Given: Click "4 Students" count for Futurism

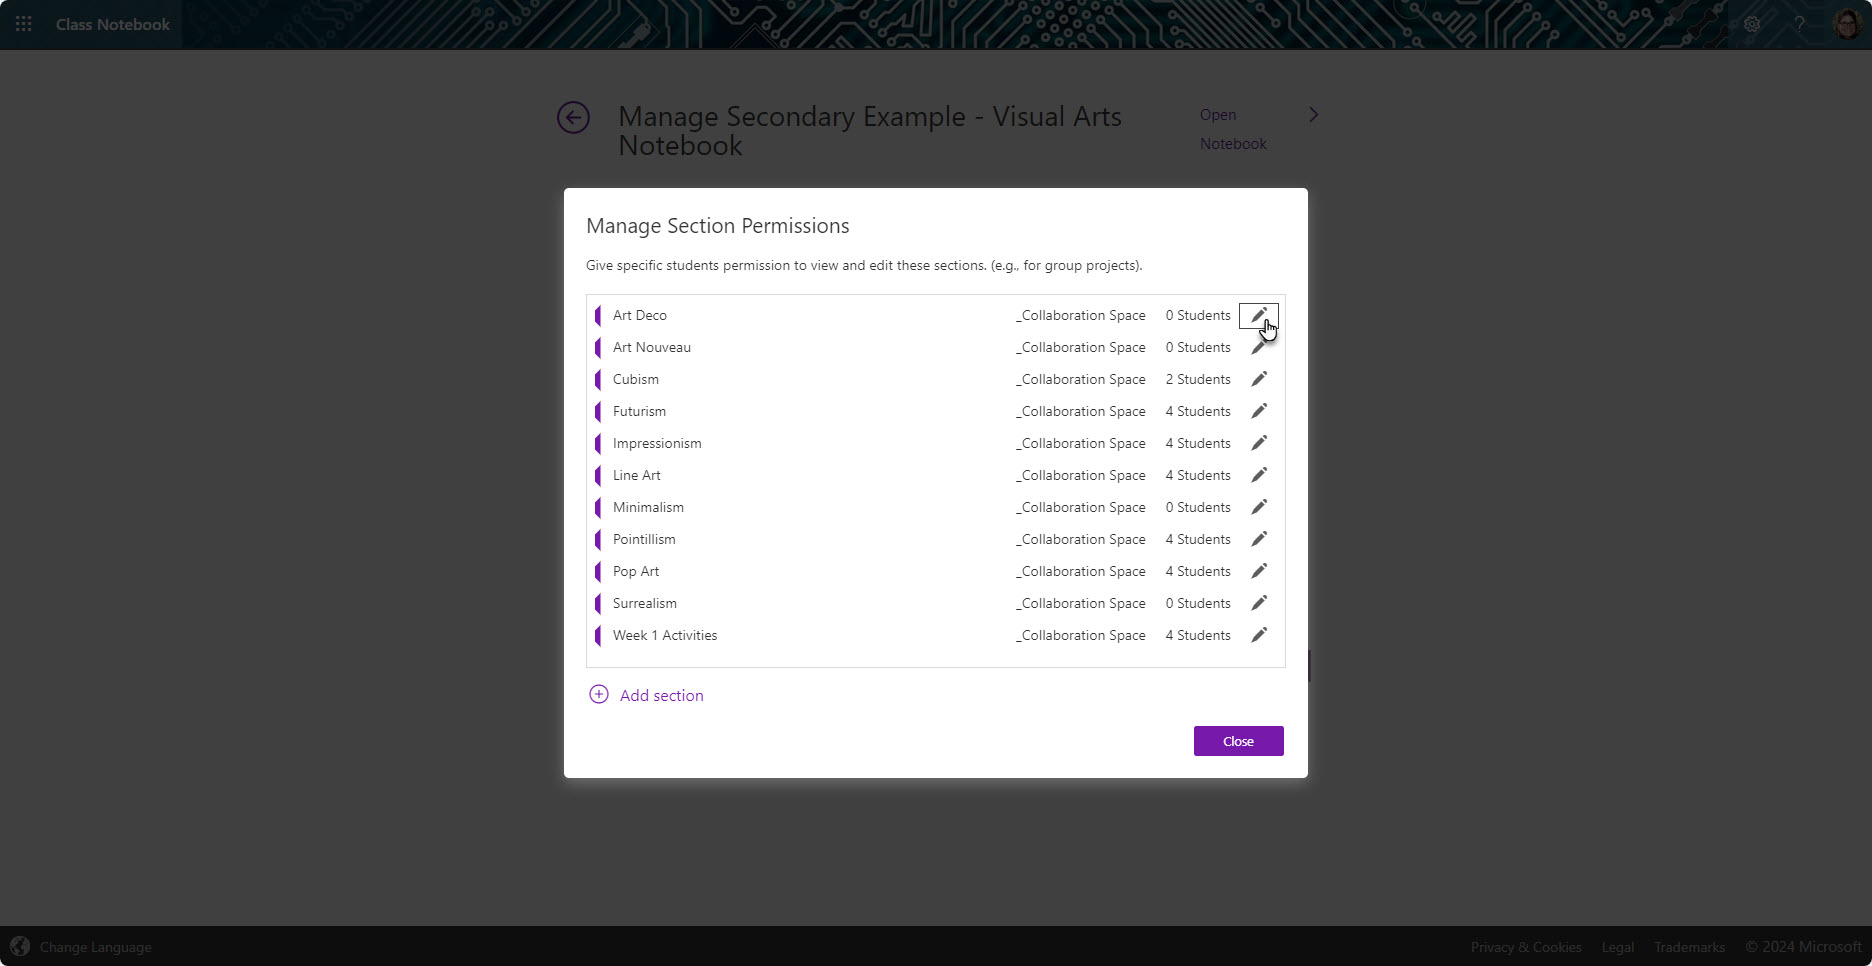Looking at the screenshot, I should click(1198, 411).
